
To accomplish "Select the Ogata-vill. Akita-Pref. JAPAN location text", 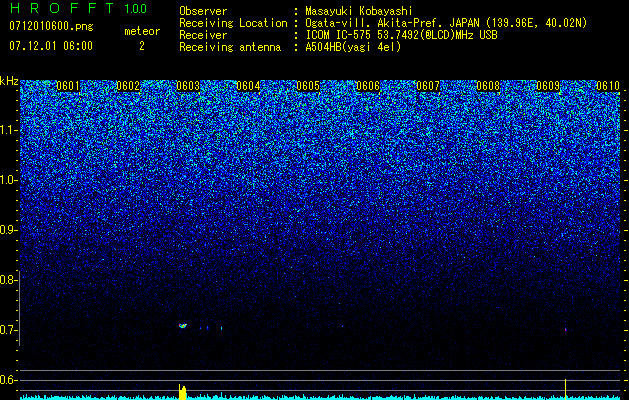I will pyautogui.click(x=446, y=23).
